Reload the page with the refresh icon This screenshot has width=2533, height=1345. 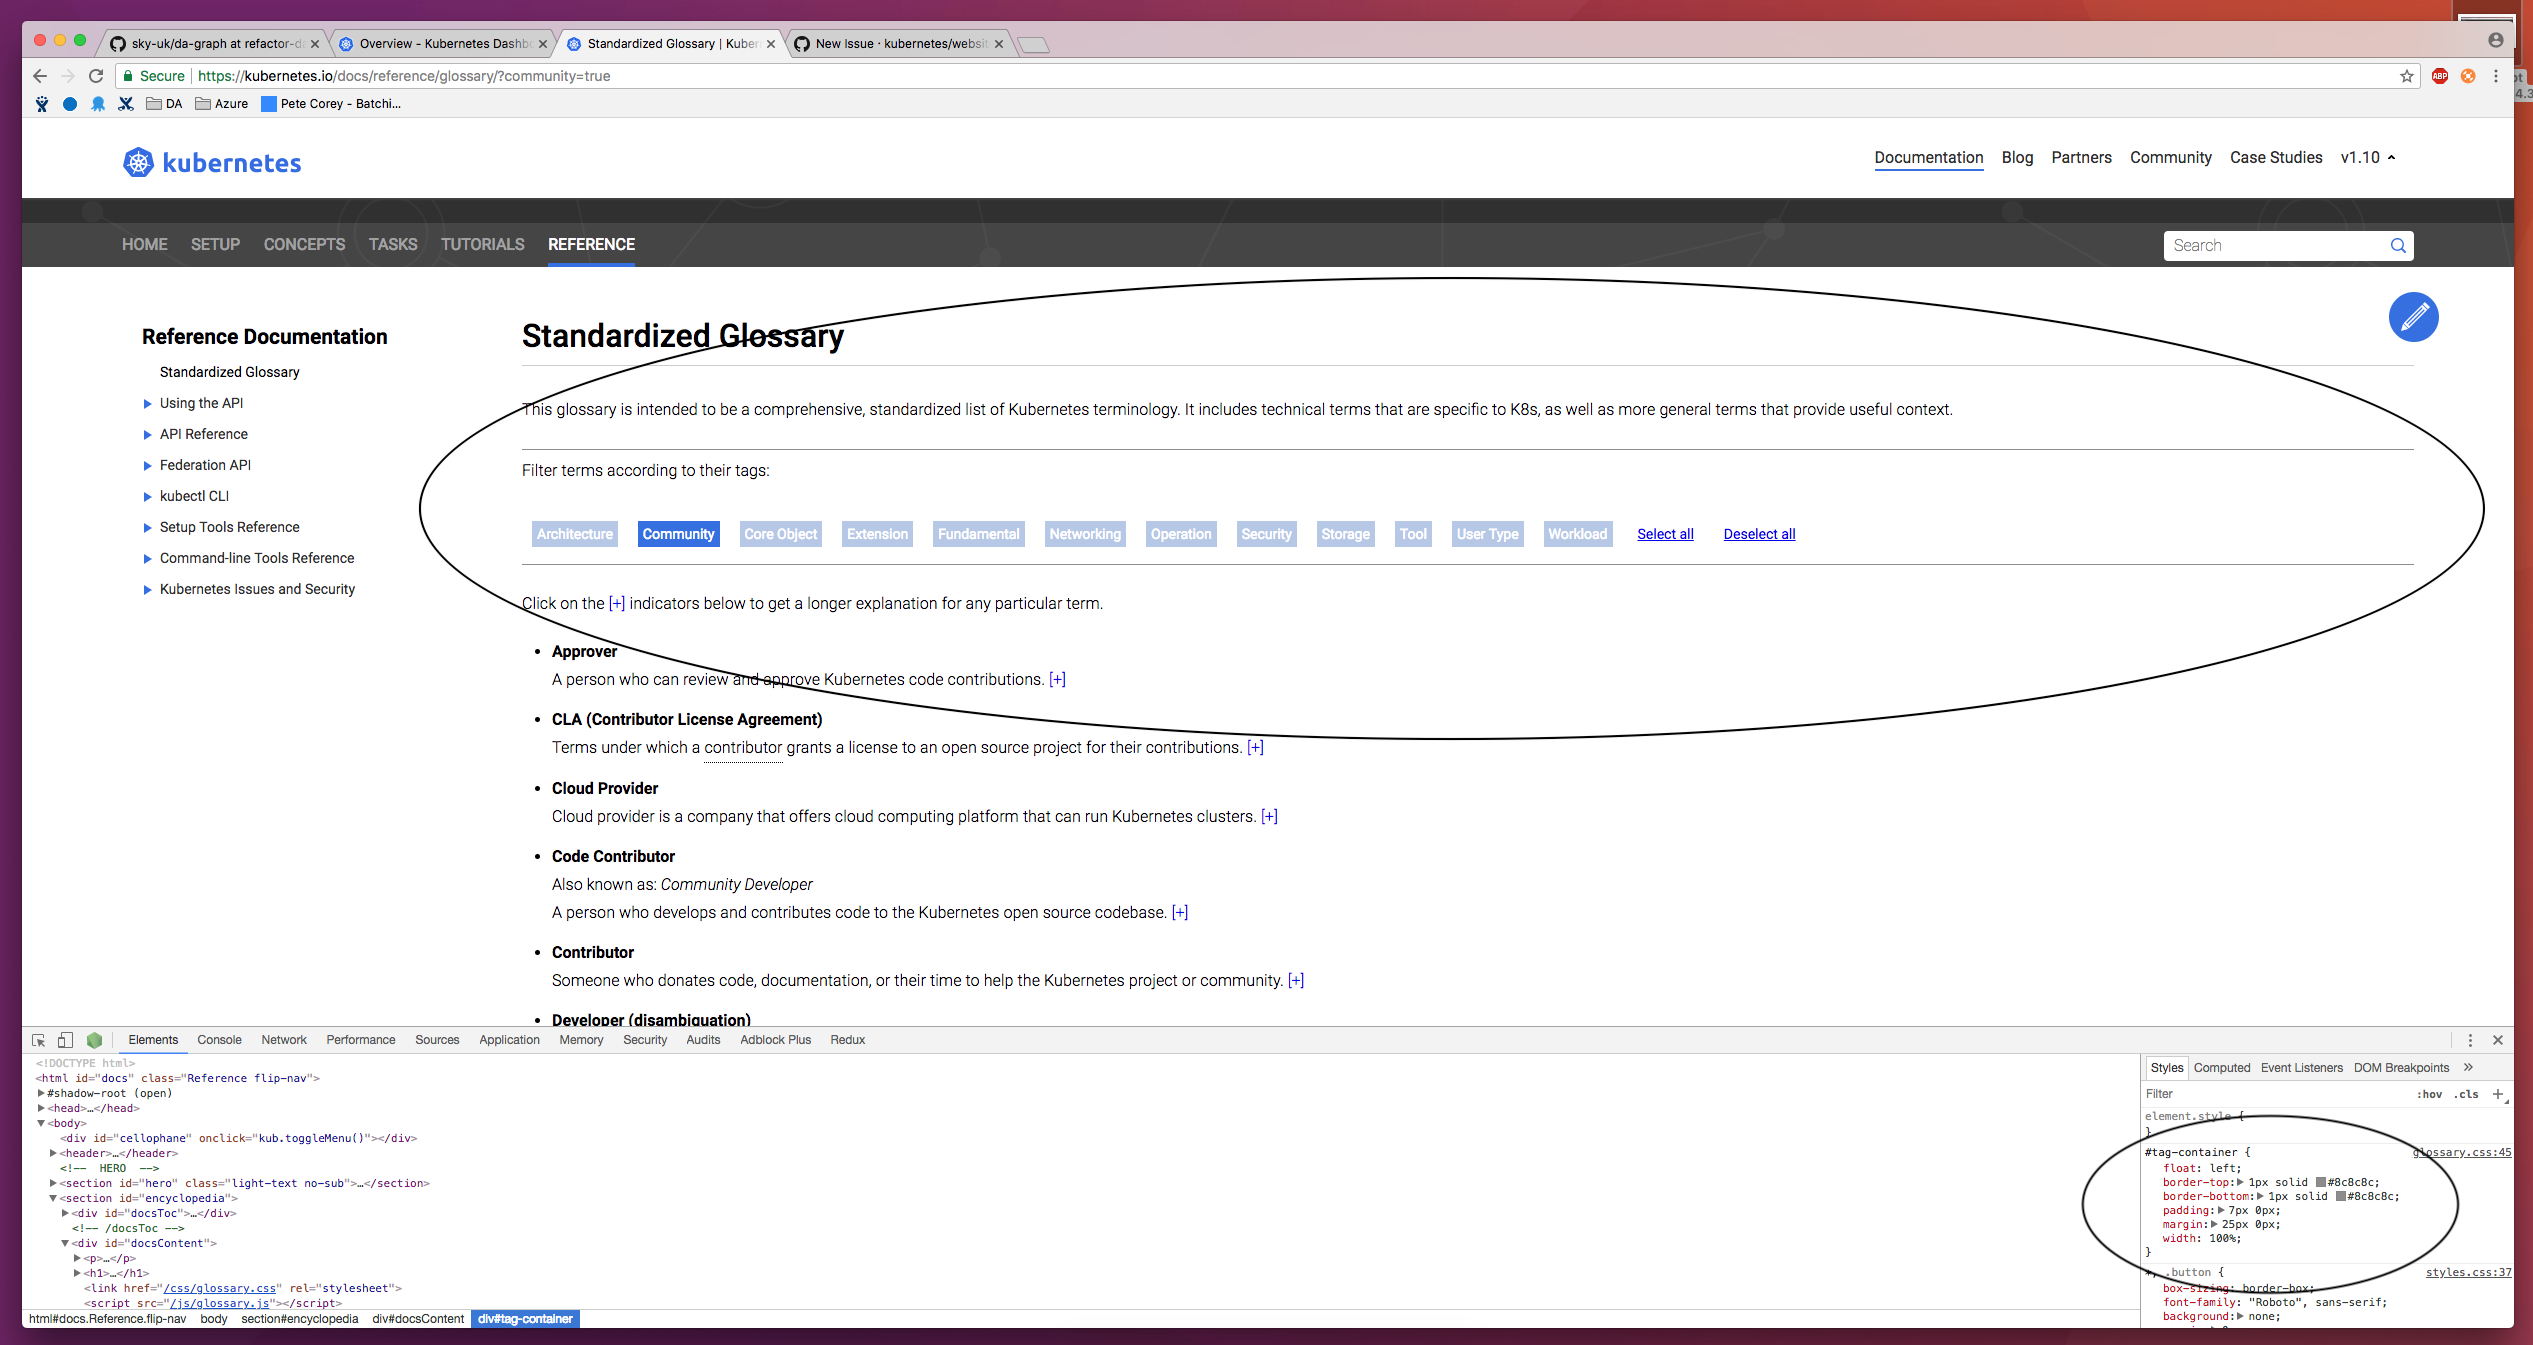96,76
